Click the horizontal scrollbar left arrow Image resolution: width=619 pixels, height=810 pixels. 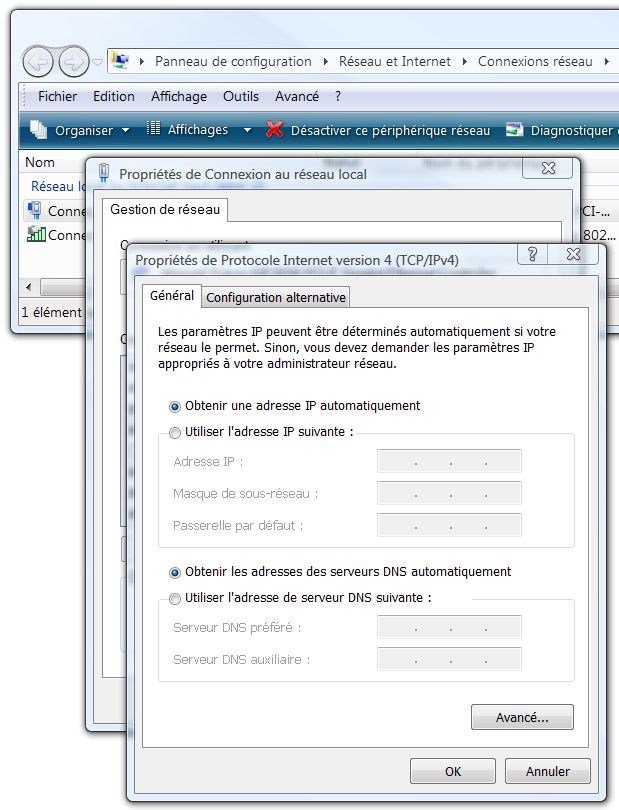point(28,287)
